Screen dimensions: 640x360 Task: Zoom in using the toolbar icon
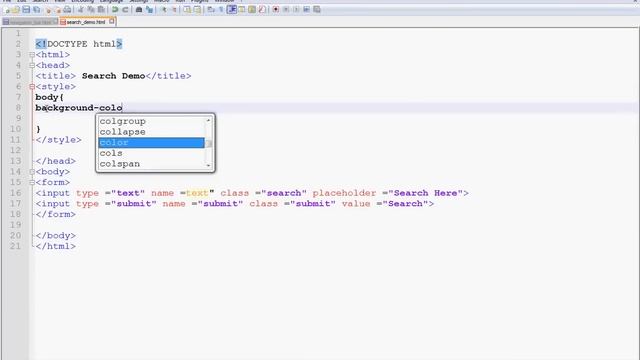164,9
